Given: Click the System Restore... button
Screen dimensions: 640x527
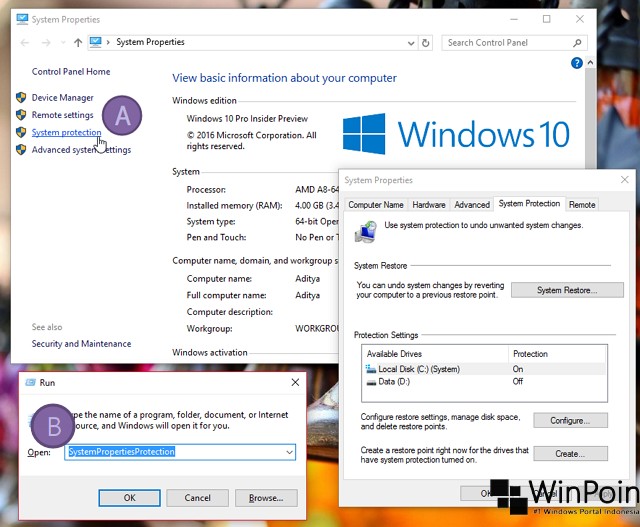Looking at the screenshot, I should [567, 290].
